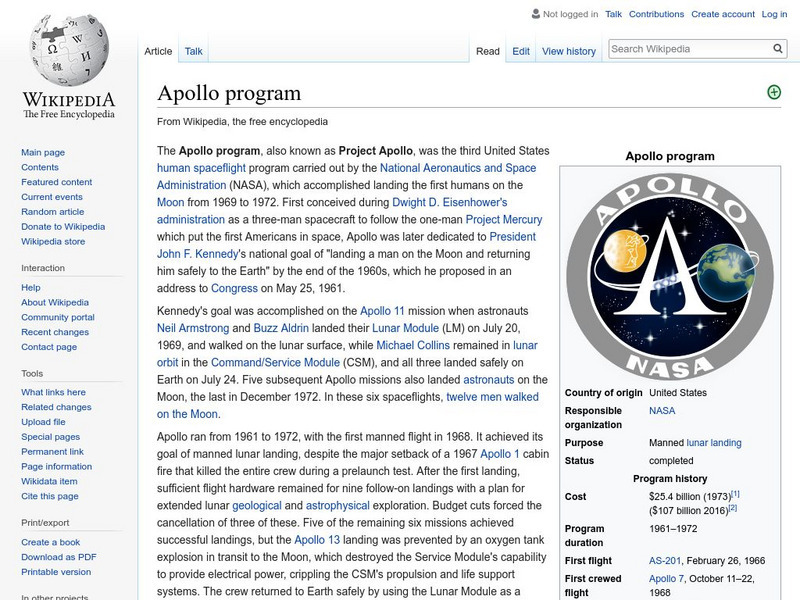Click the not logged in user icon
Screen dimensions: 800x600
pos(535,14)
